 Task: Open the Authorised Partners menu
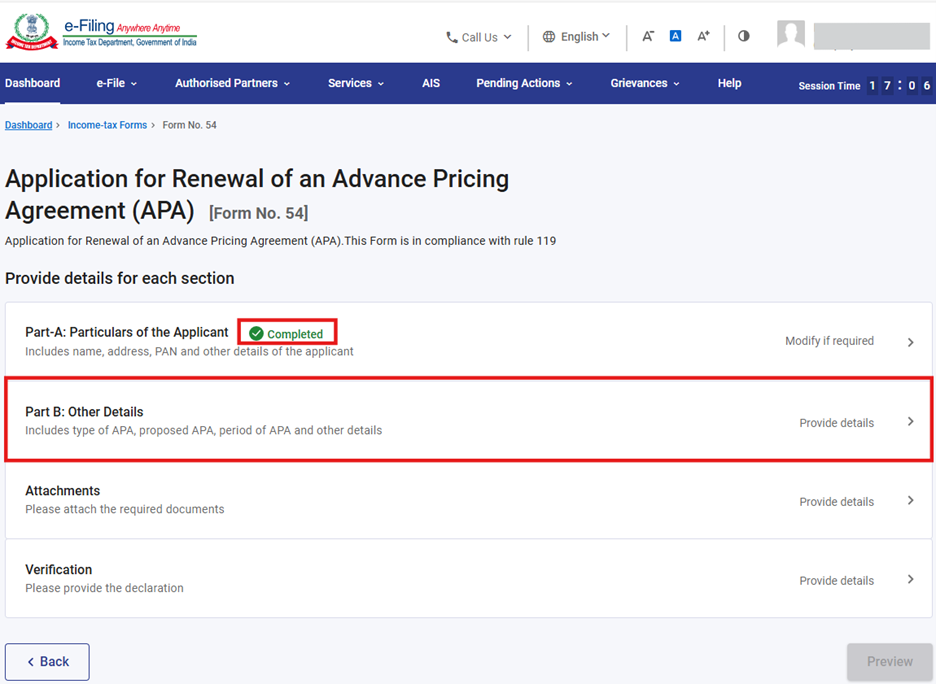pyautogui.click(x=232, y=84)
